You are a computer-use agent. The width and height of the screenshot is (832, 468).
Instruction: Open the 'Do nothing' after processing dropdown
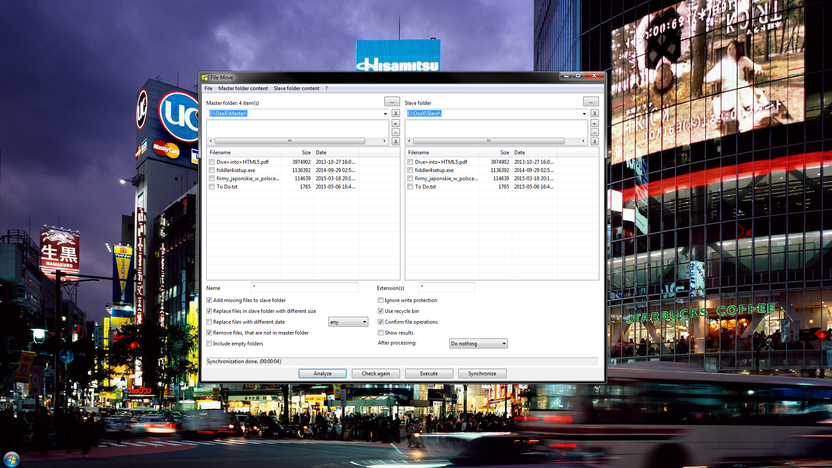click(478, 344)
